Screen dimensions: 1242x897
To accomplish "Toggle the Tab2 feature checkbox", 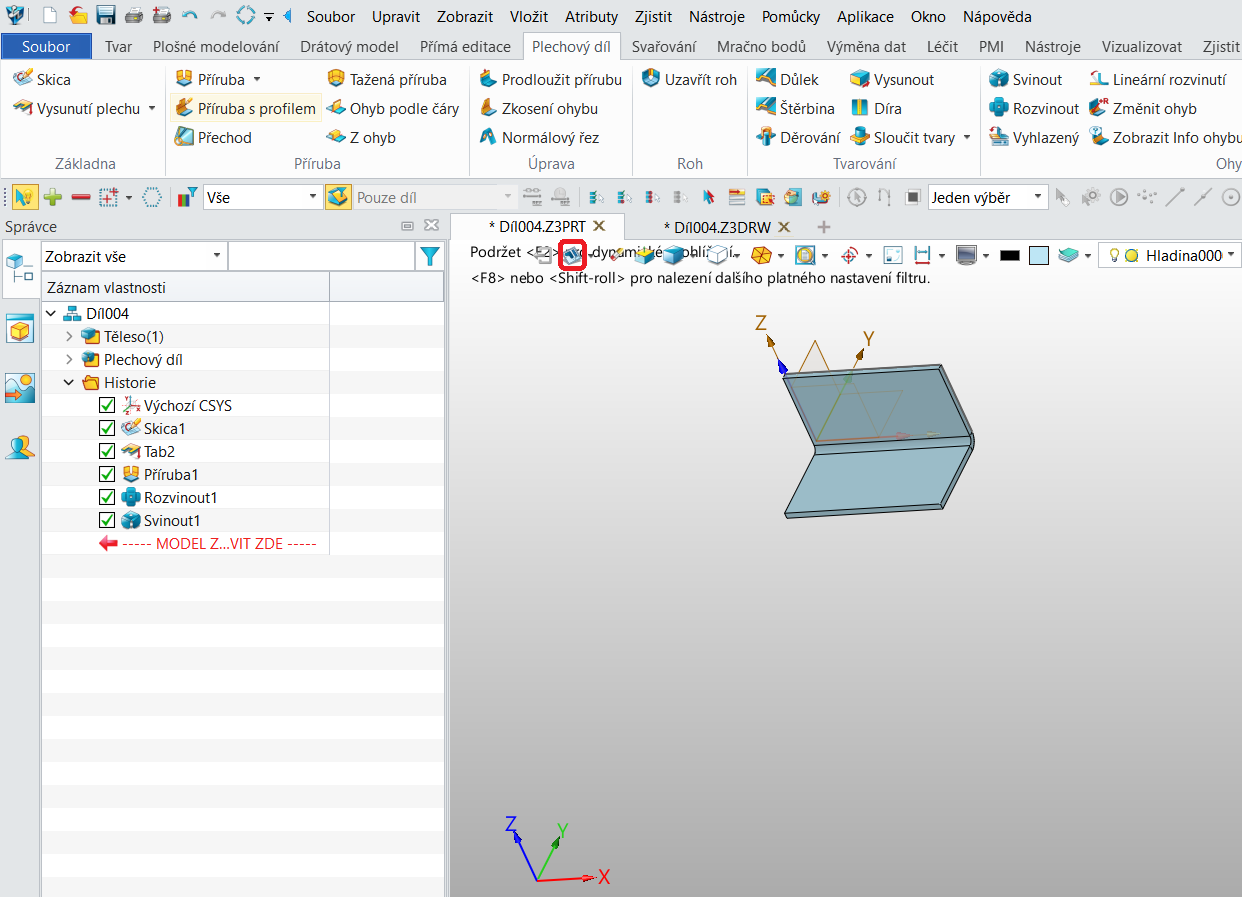I will (108, 452).
